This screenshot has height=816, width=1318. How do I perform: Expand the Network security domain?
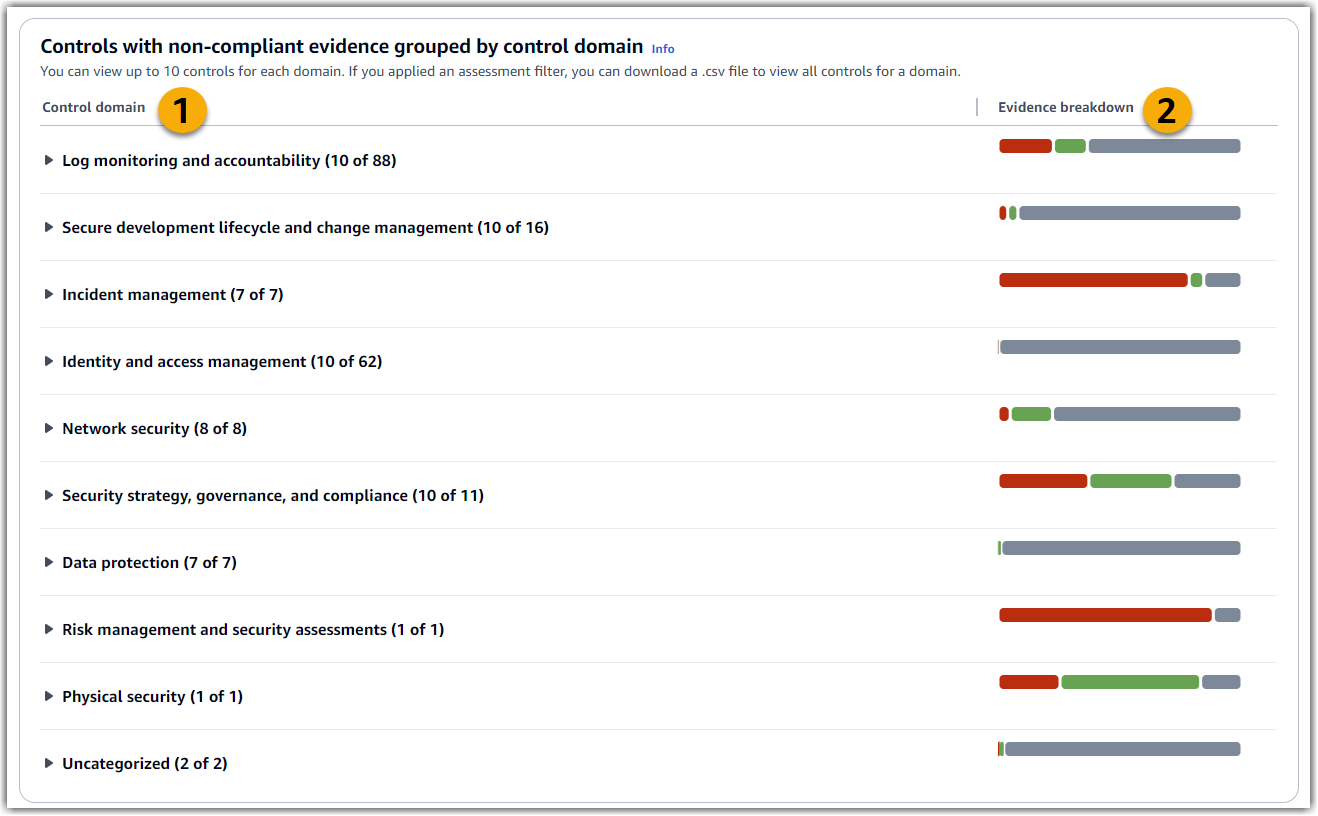[x=49, y=428]
